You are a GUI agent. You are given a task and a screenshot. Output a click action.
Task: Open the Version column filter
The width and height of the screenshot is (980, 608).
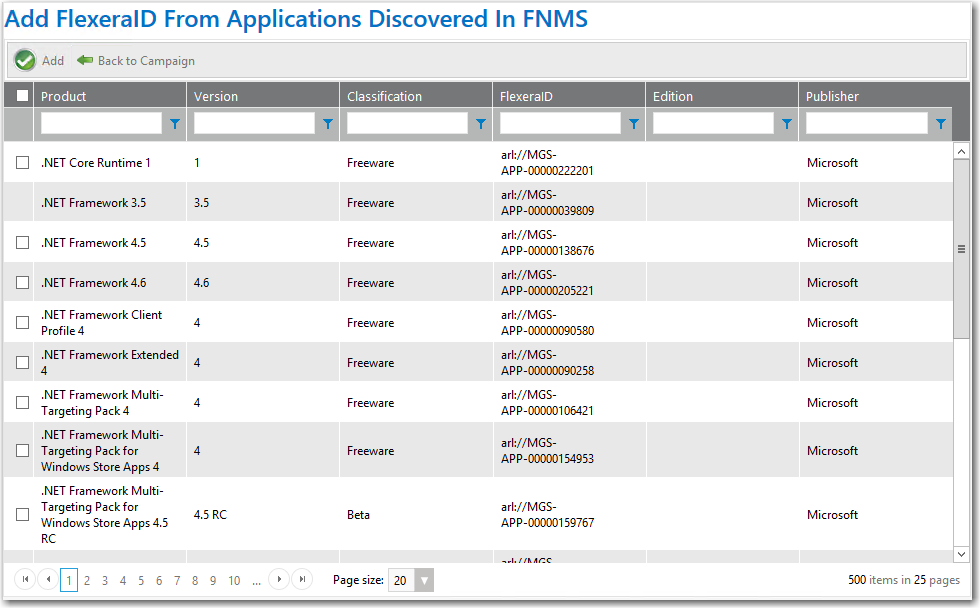tap(327, 124)
